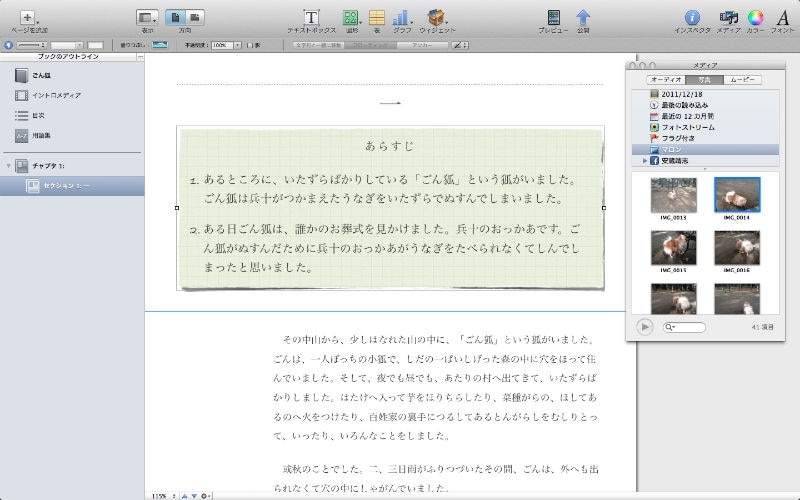The width and height of the screenshot is (800, 500).
Task: Switch to portrait orientation button
Action: [175, 17]
